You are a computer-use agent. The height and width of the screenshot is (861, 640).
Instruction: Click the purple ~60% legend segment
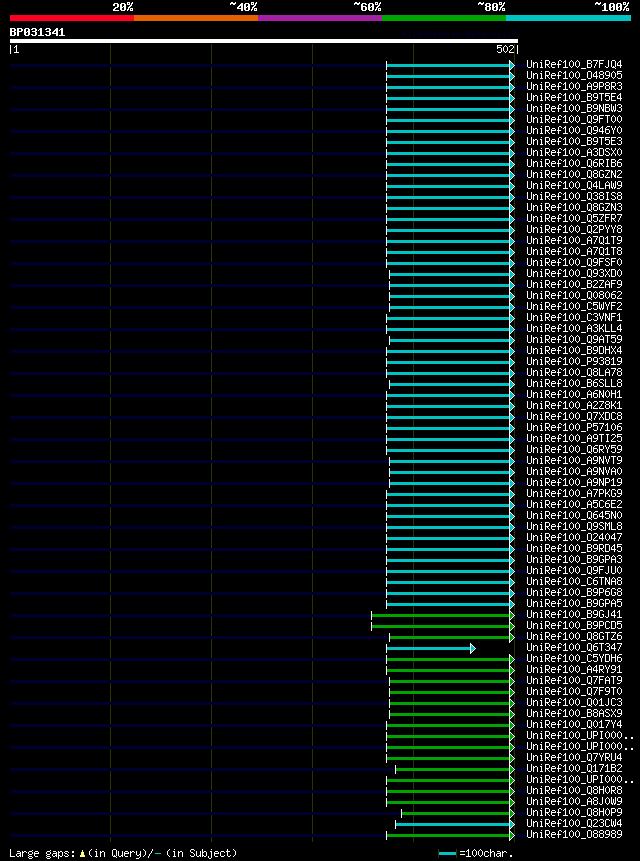[x=320, y=18]
